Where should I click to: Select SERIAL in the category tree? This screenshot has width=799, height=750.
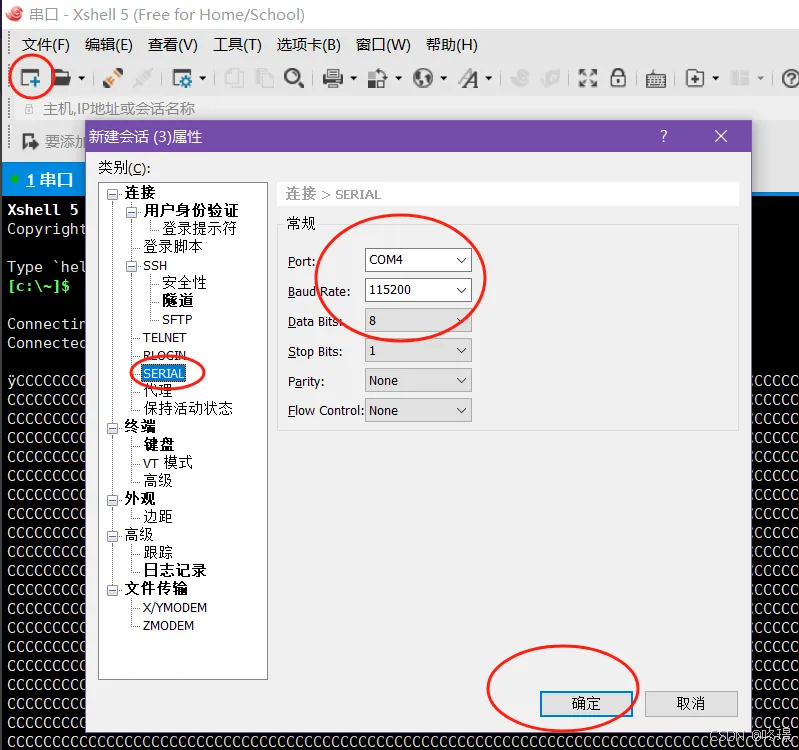[164, 373]
